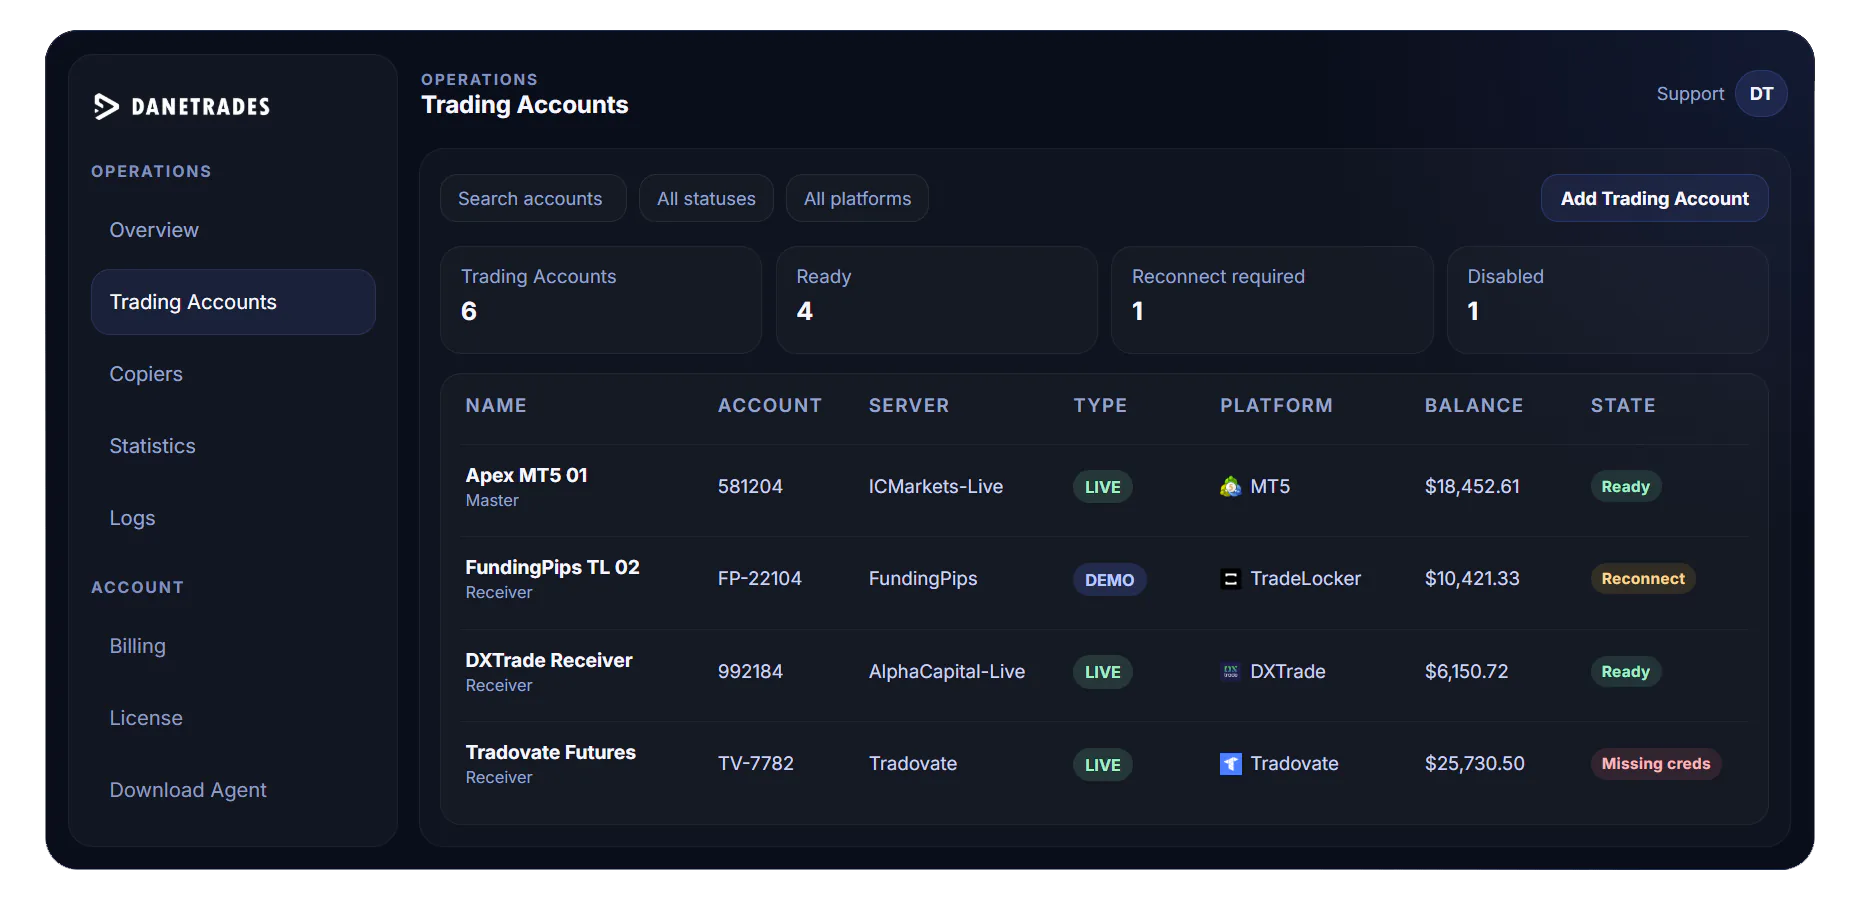Click LIVE badge for Apex MT5 01
Viewport: 1863px width, 914px height.
click(1102, 487)
